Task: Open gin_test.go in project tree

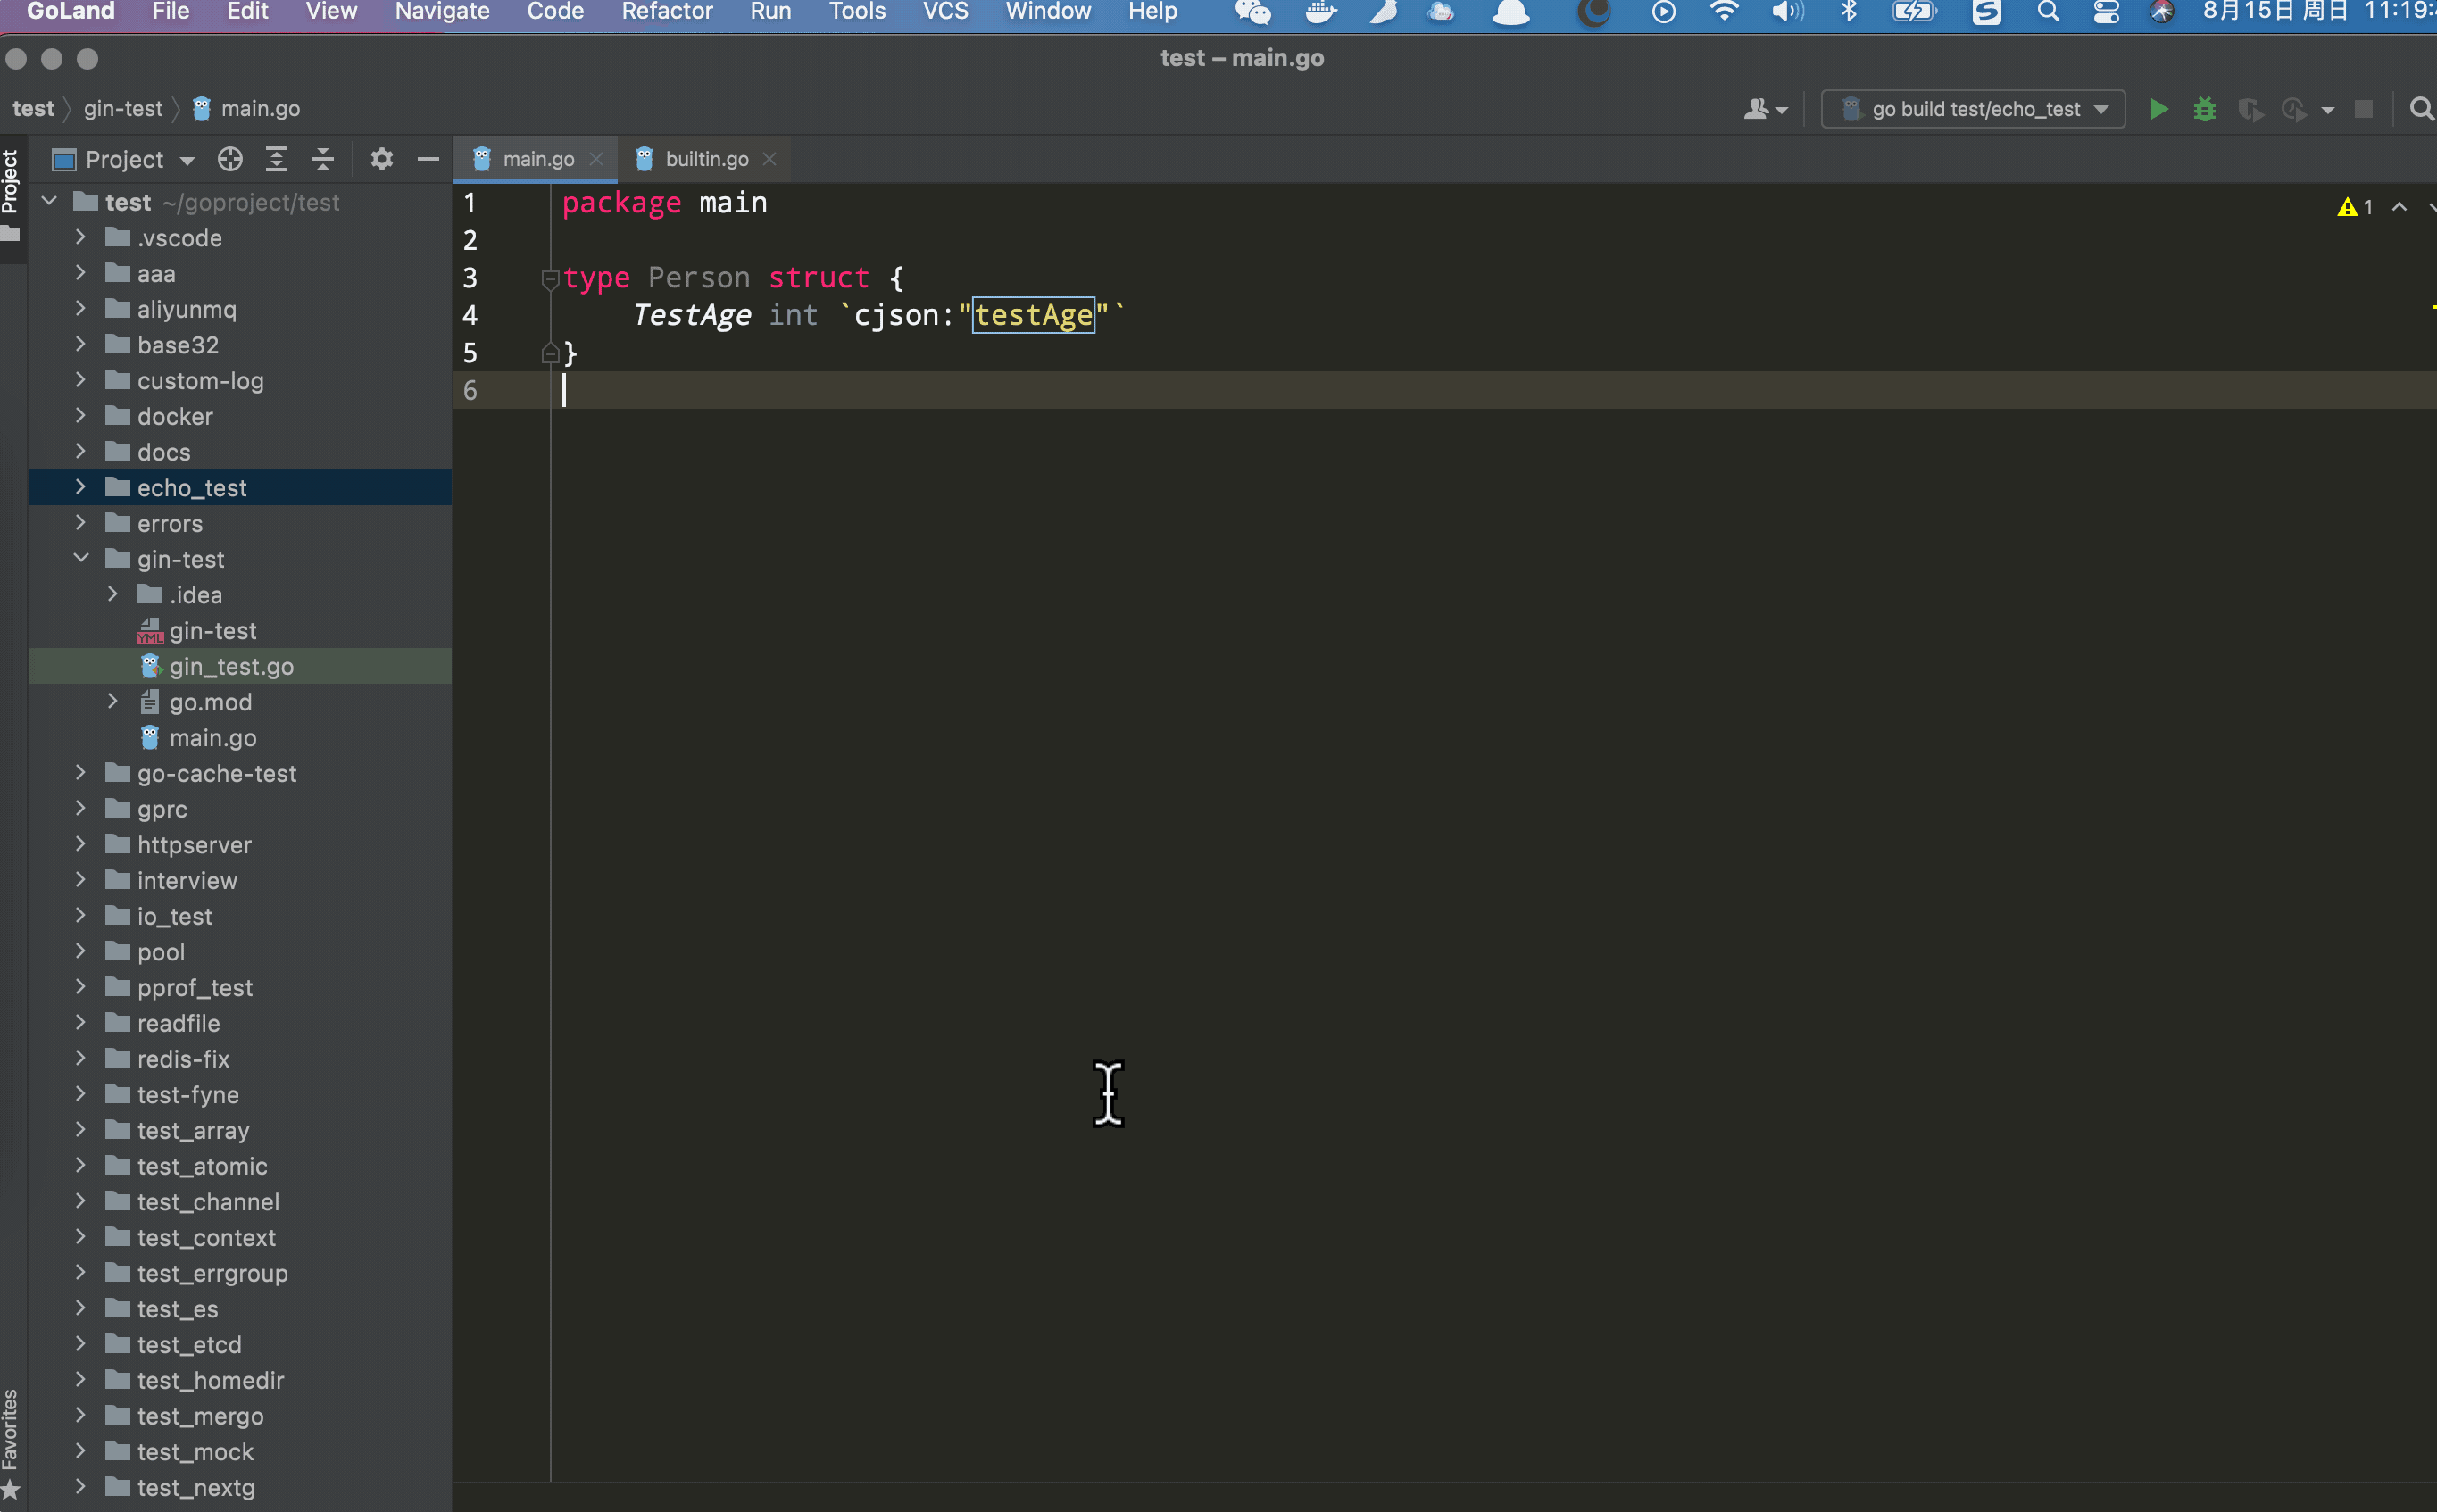Action: (231, 666)
